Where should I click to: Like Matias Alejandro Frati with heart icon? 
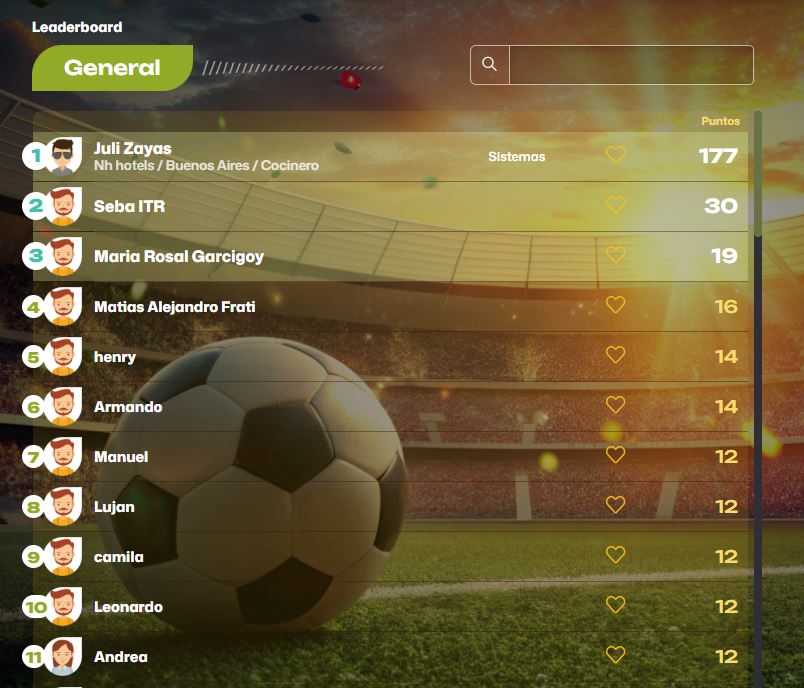click(615, 305)
